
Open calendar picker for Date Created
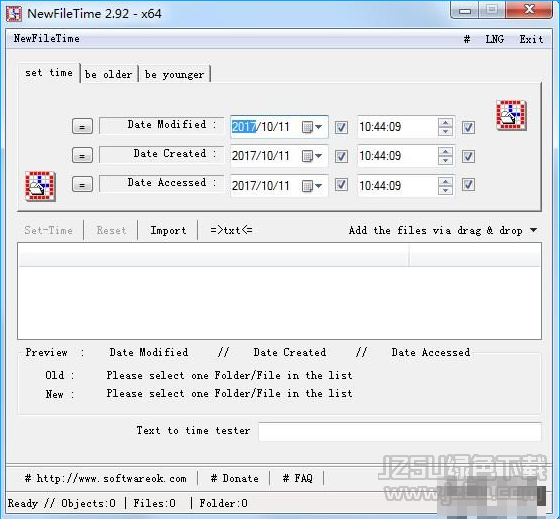tap(312, 156)
